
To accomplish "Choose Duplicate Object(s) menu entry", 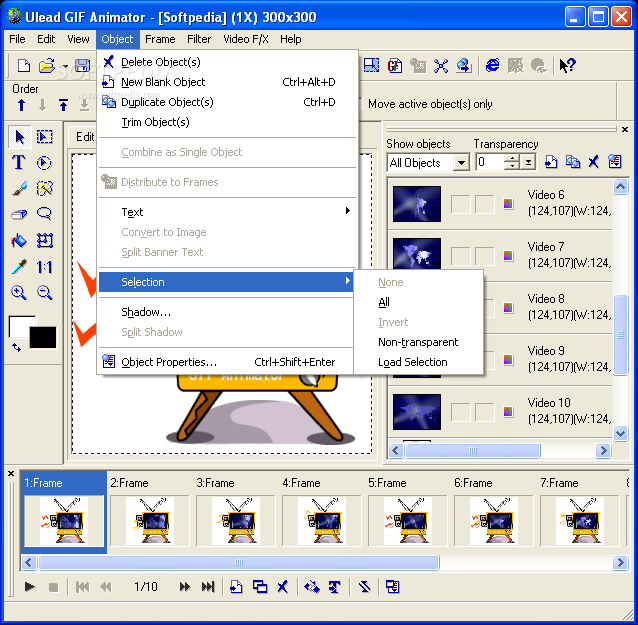I will click(228, 102).
